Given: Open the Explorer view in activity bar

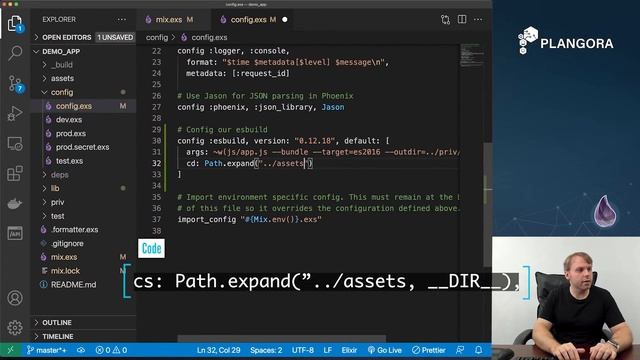Looking at the screenshot, I should pos(15,24).
